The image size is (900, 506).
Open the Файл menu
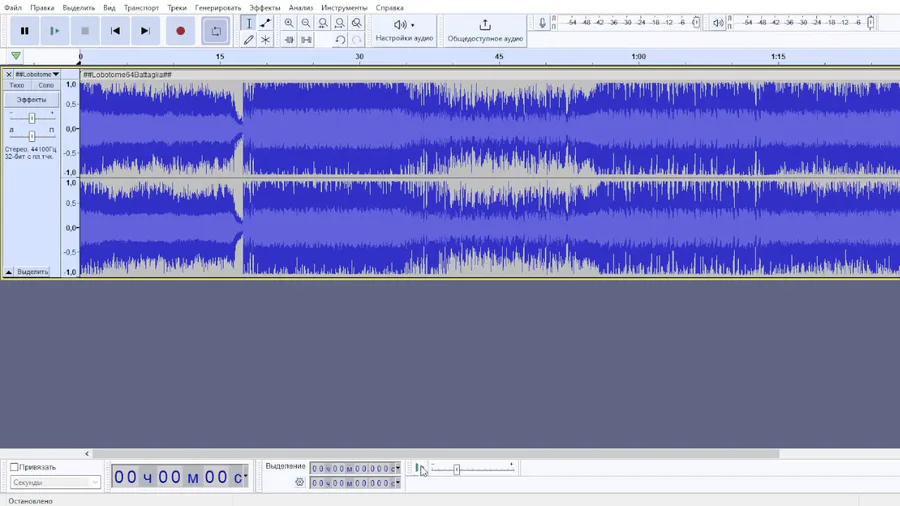[x=13, y=8]
